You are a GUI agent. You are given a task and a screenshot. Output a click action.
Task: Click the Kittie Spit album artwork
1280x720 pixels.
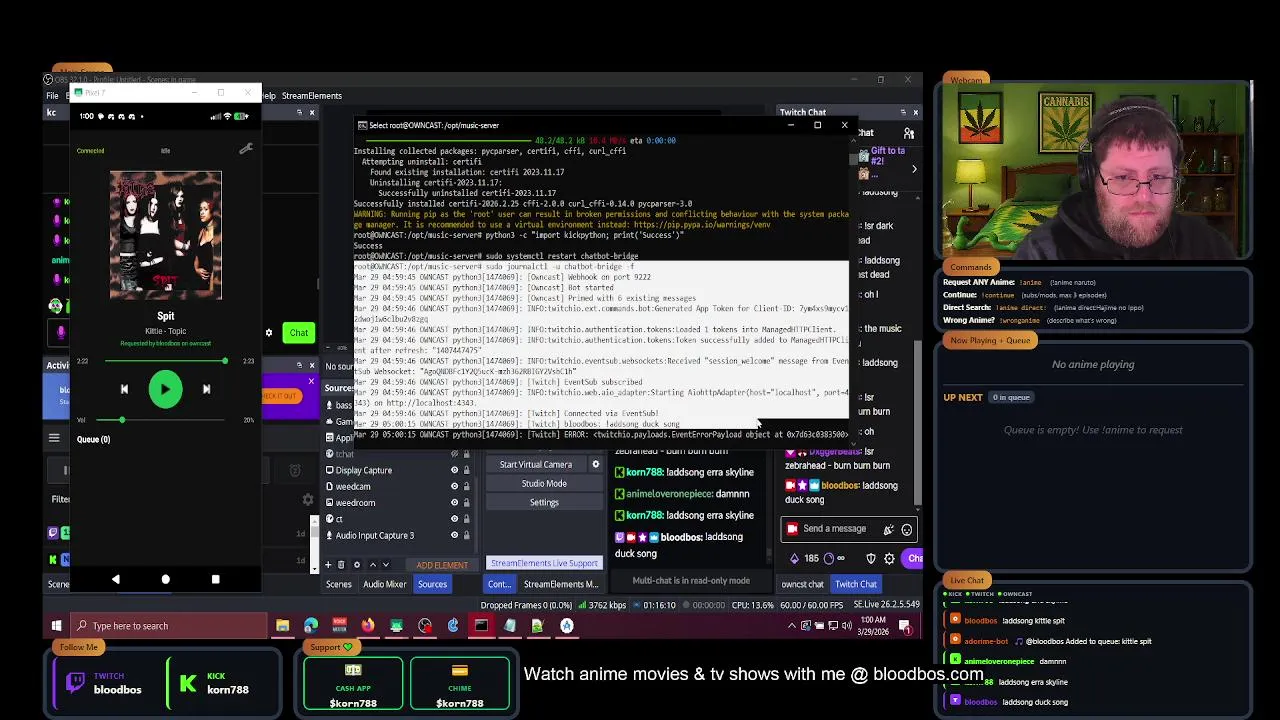(x=166, y=235)
